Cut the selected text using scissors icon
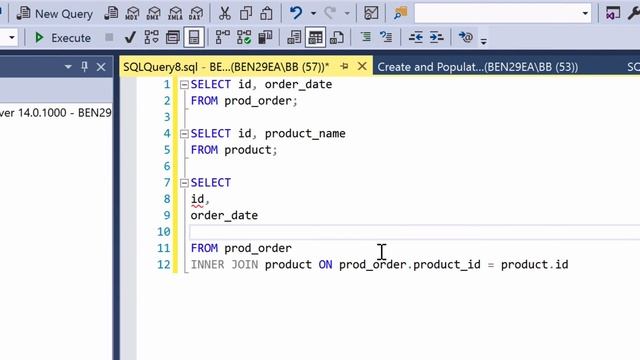640x360 pixels. [x=224, y=13]
